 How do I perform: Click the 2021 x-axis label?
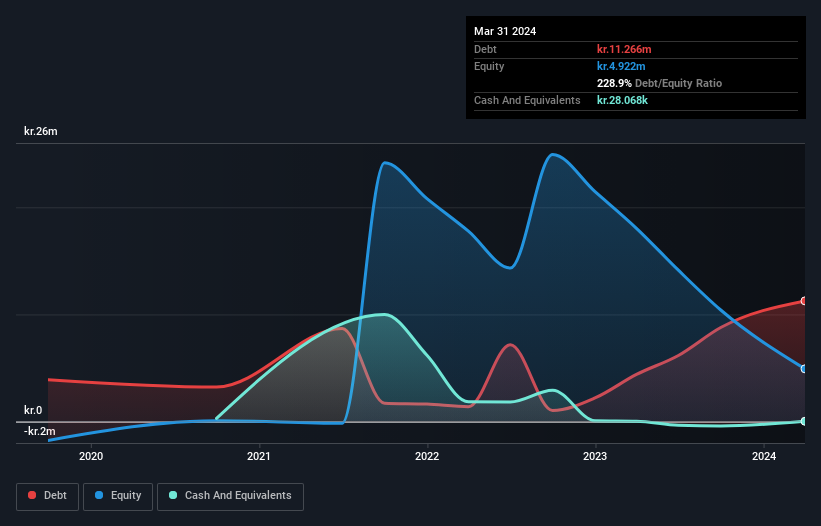[x=259, y=456]
